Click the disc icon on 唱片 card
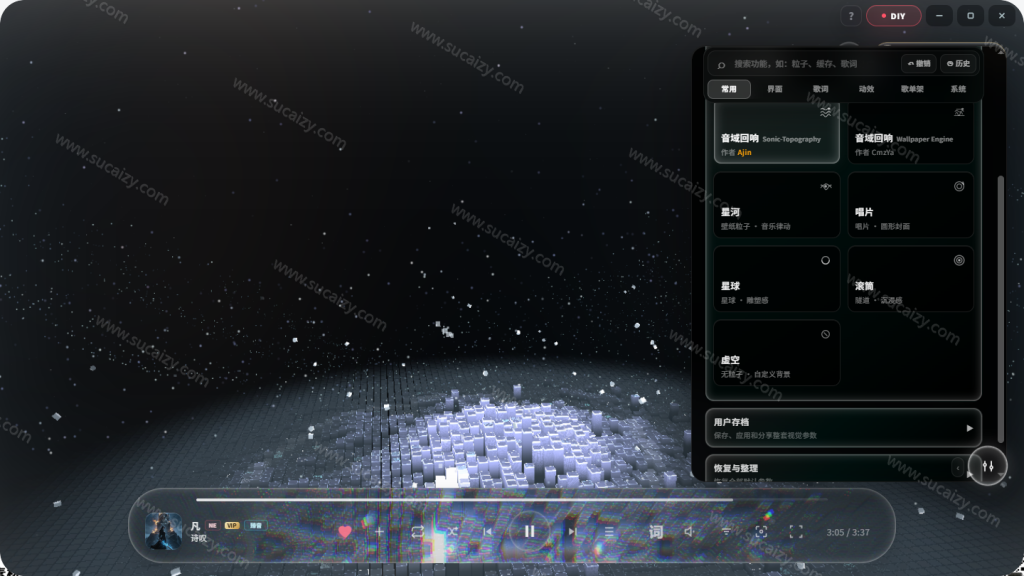 pyautogui.click(x=959, y=186)
